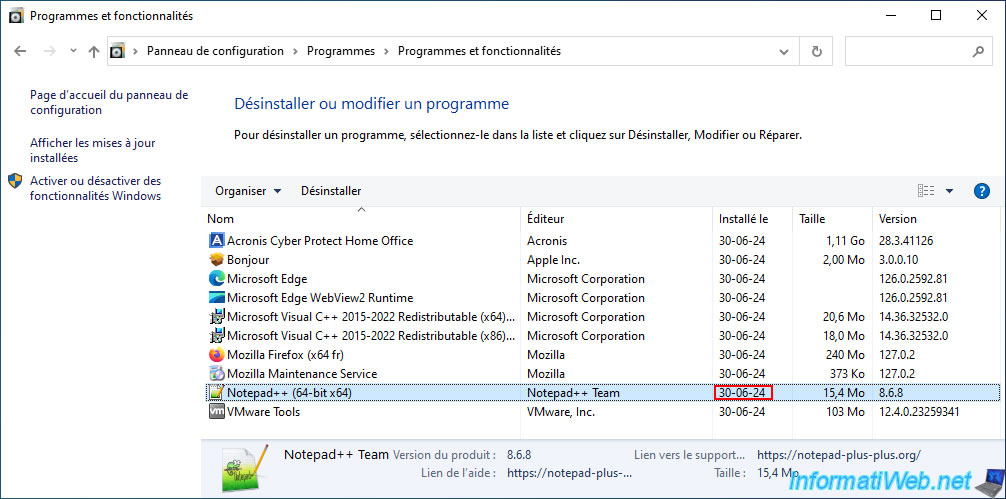The height and width of the screenshot is (499, 1006).
Task: Click the large Notepad++ details pane icon
Action: (x=246, y=468)
